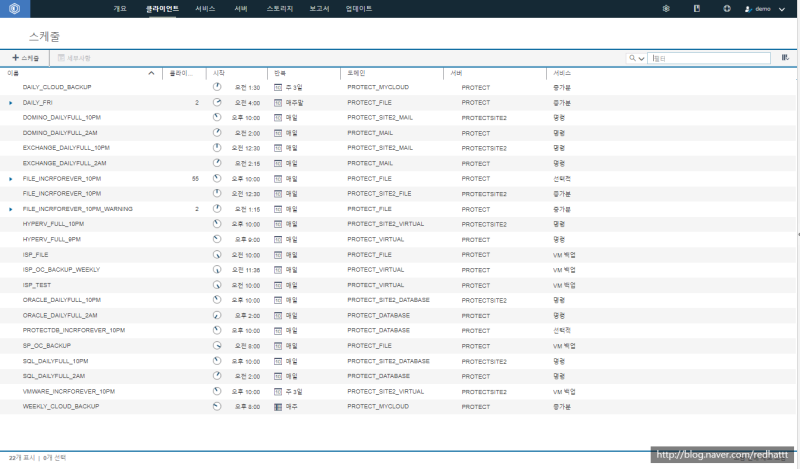Click the calendar icon for PROTECTDB_INCRFOREVER_10PM
The width and height of the screenshot is (800, 469).
[278, 331]
